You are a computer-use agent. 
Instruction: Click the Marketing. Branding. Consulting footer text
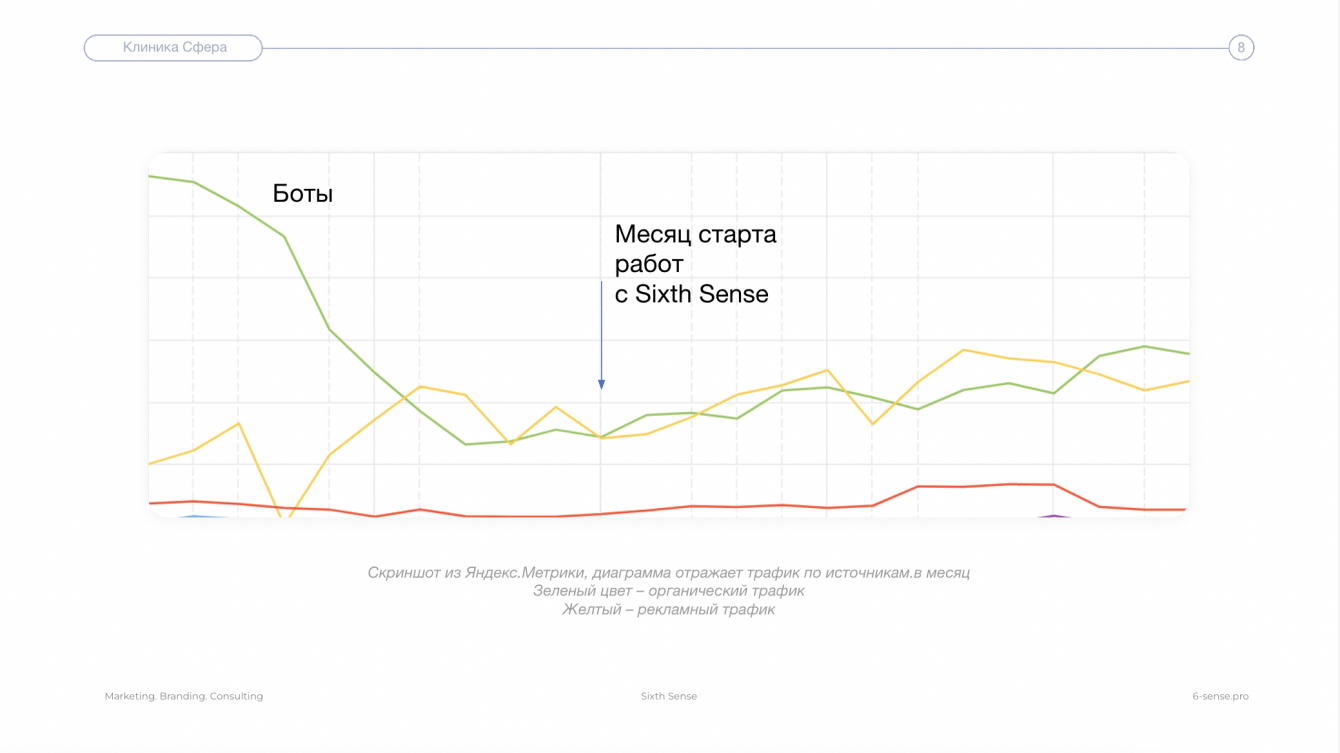pyautogui.click(x=184, y=696)
